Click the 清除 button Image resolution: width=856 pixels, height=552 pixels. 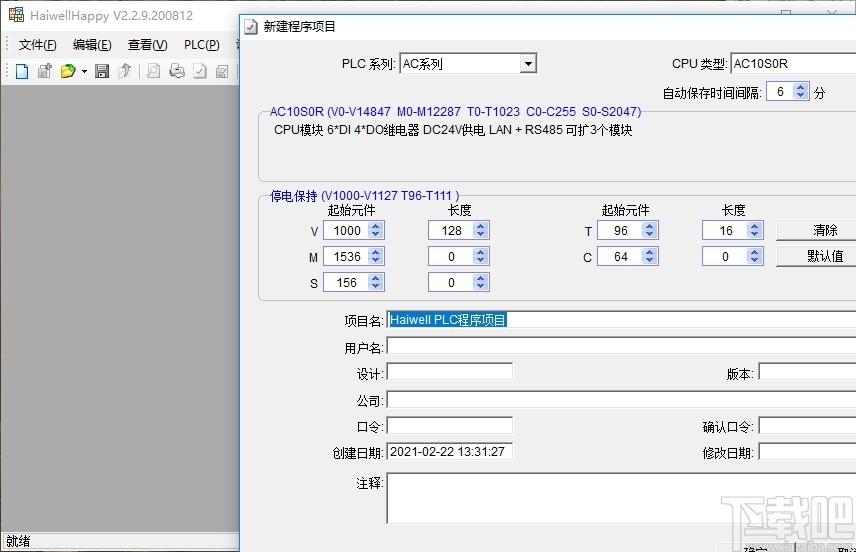tap(817, 230)
